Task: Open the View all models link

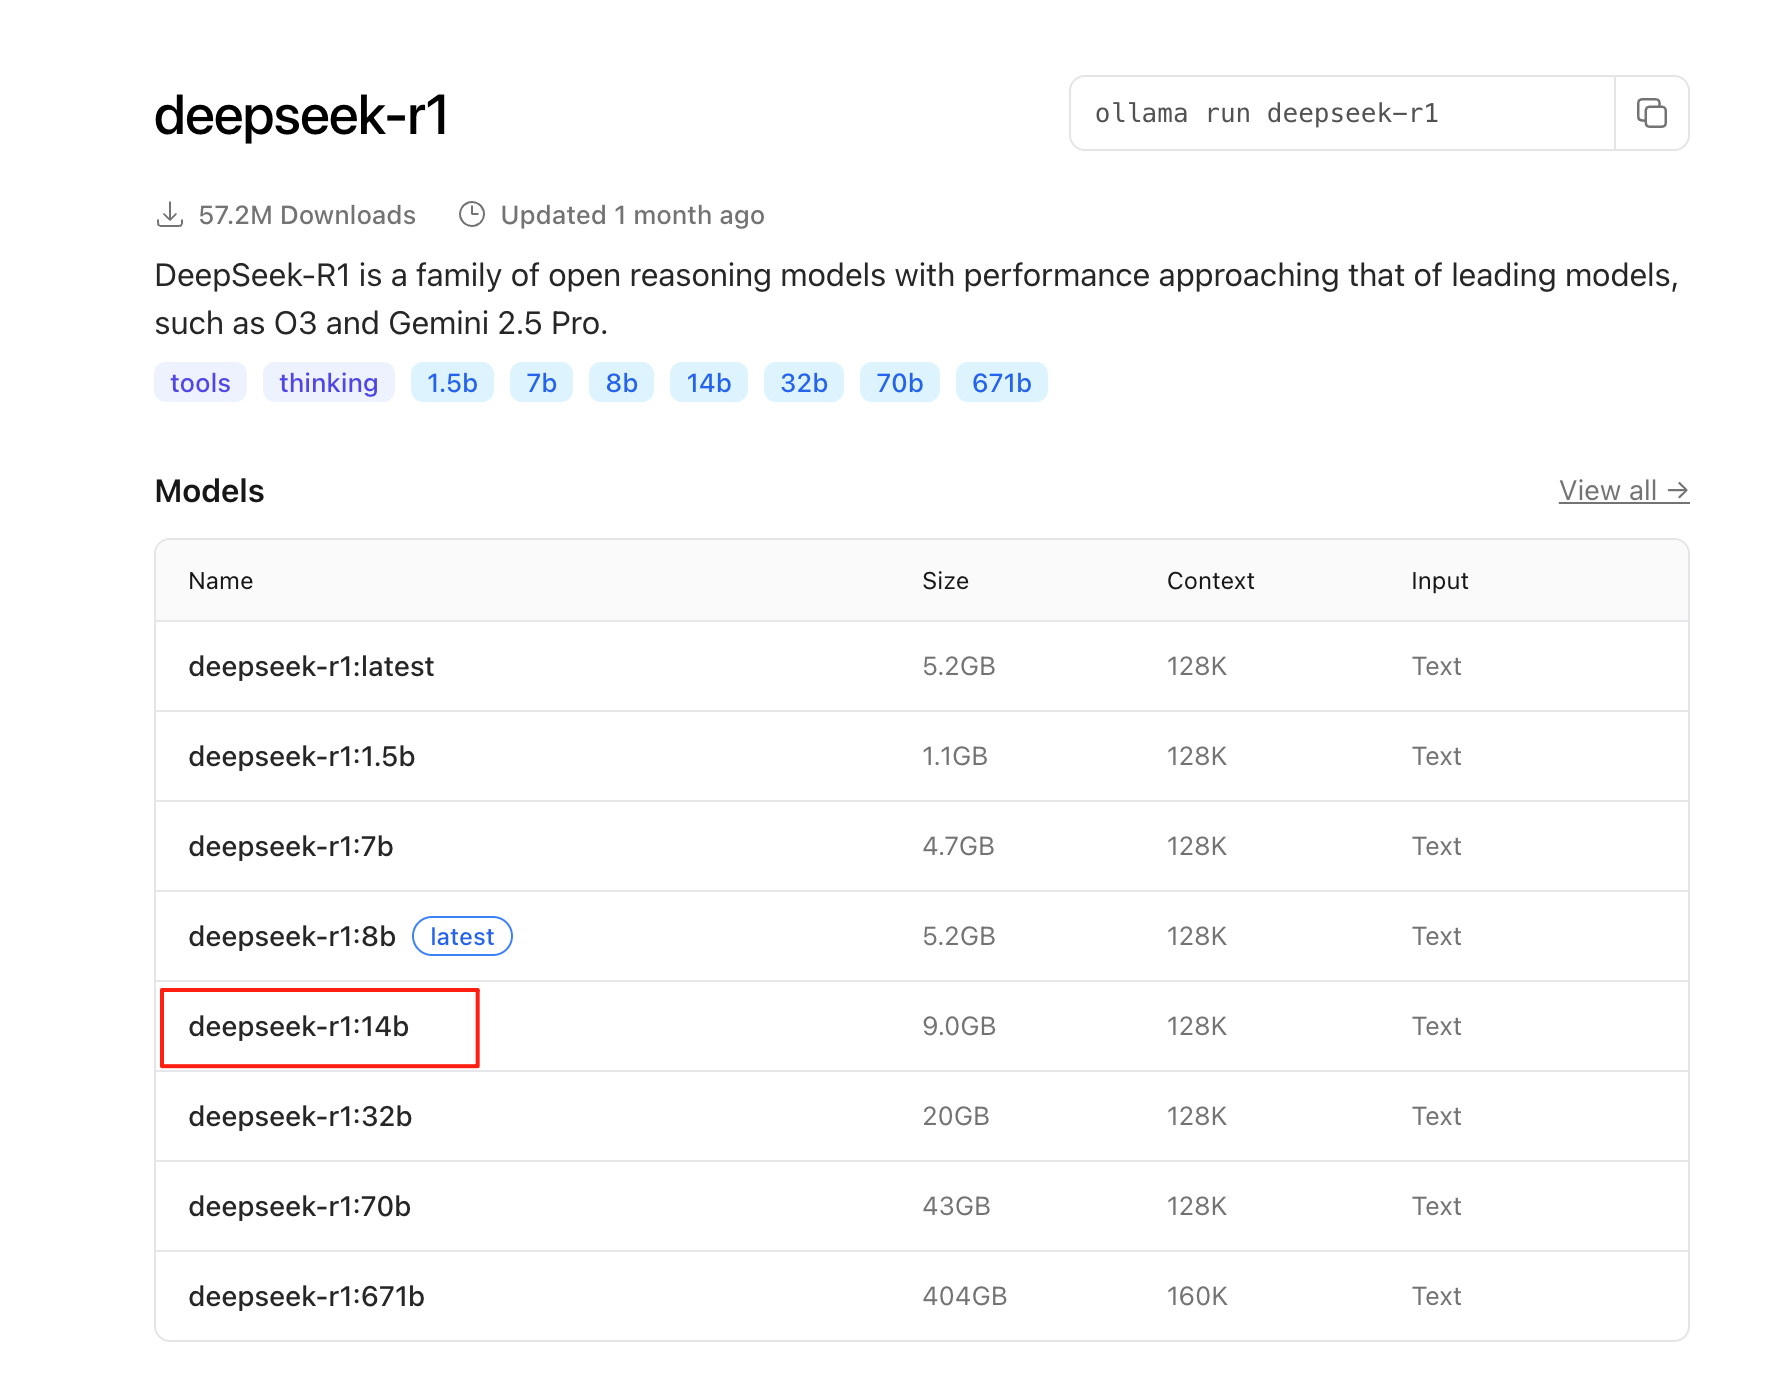Action: (1623, 490)
